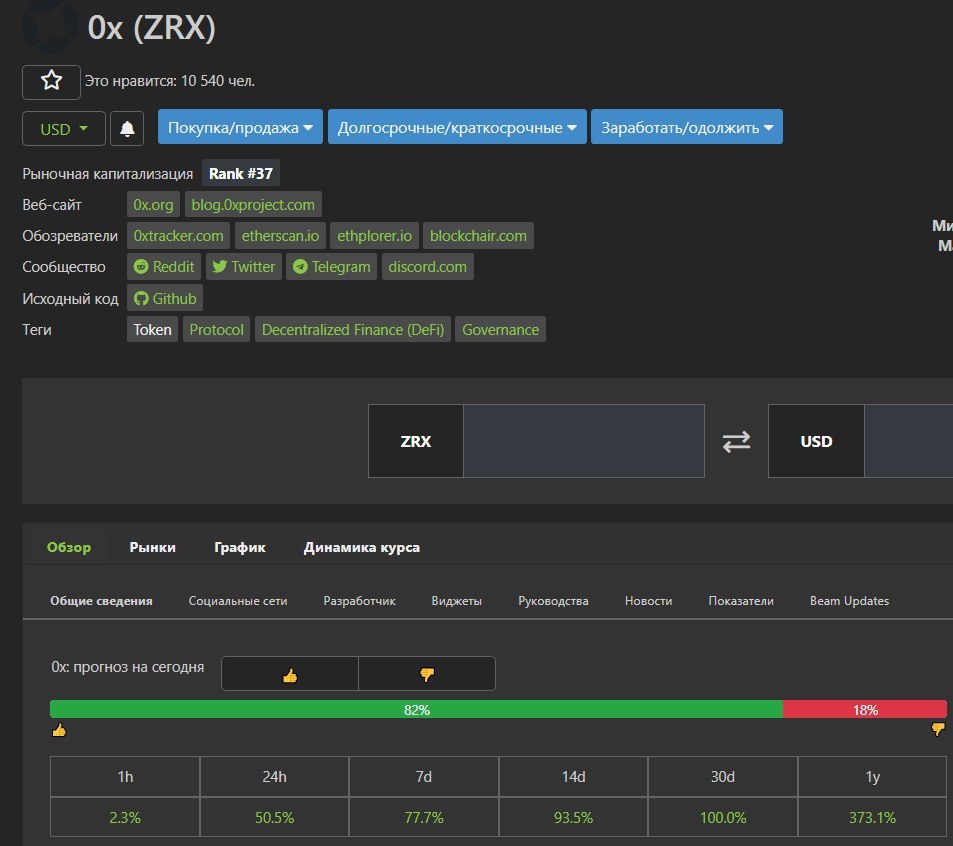Select the Виджеты subtab
Screen dimensions: 953x846
(456, 600)
